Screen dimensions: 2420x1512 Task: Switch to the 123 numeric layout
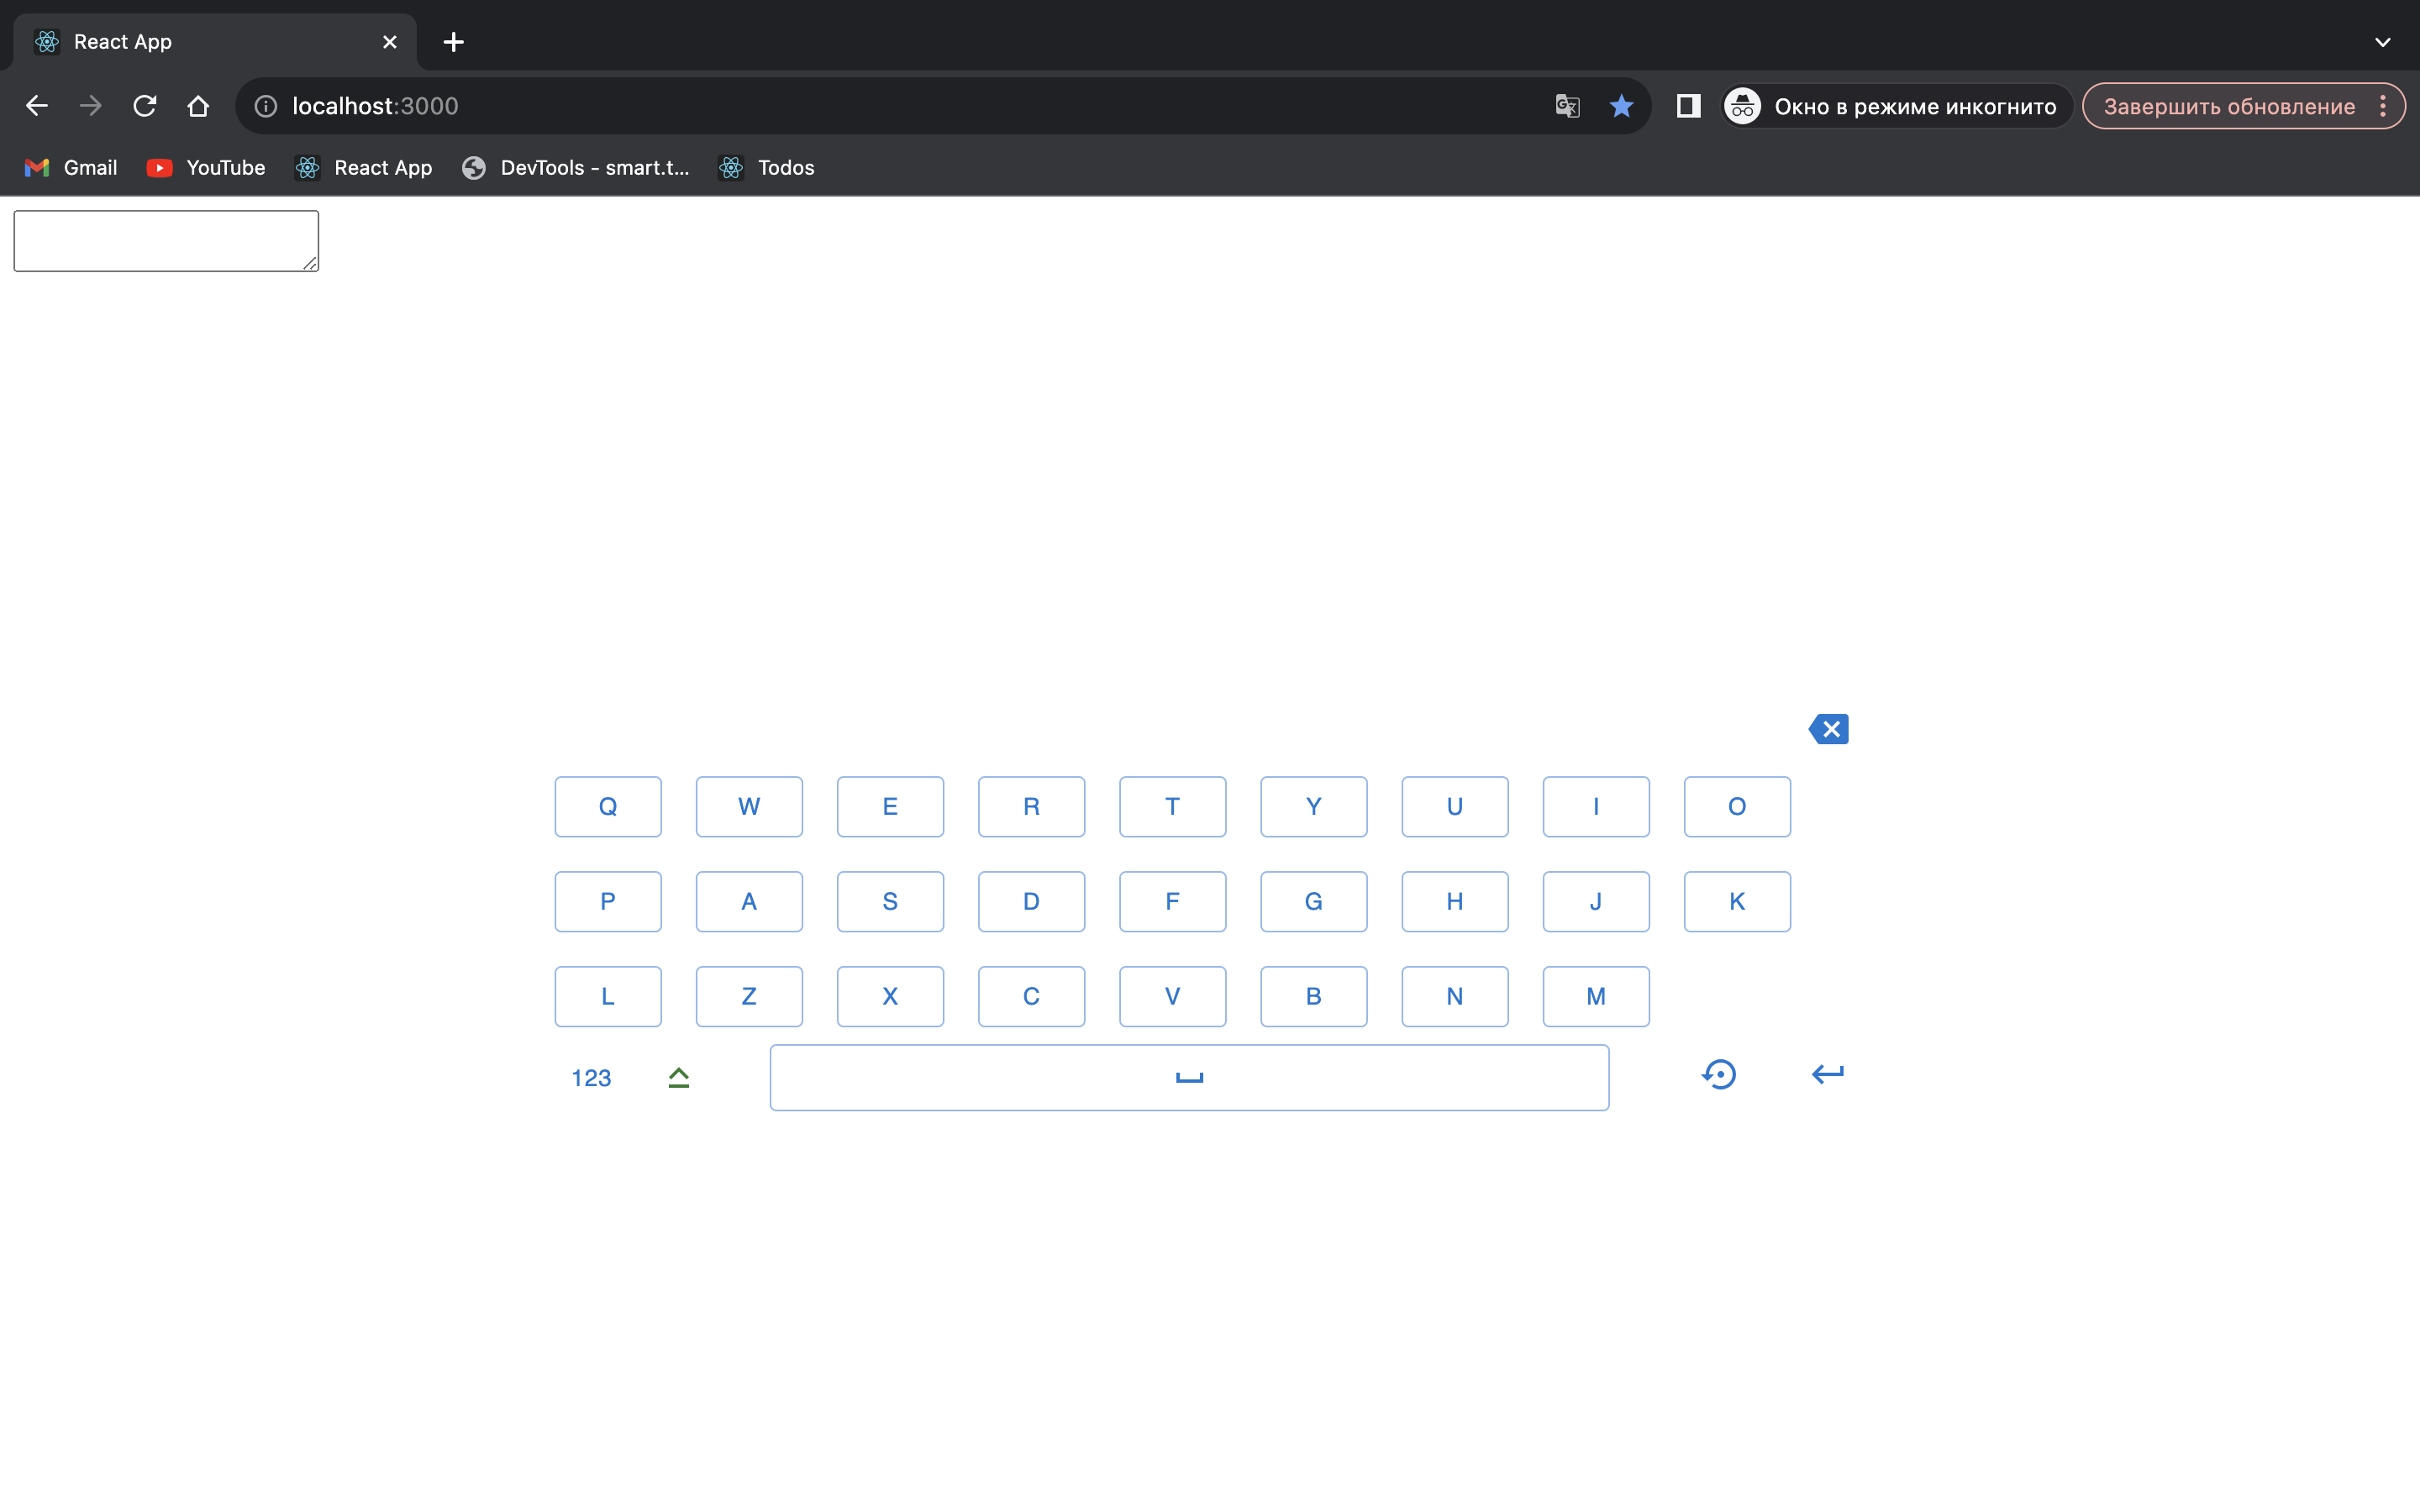tap(591, 1078)
